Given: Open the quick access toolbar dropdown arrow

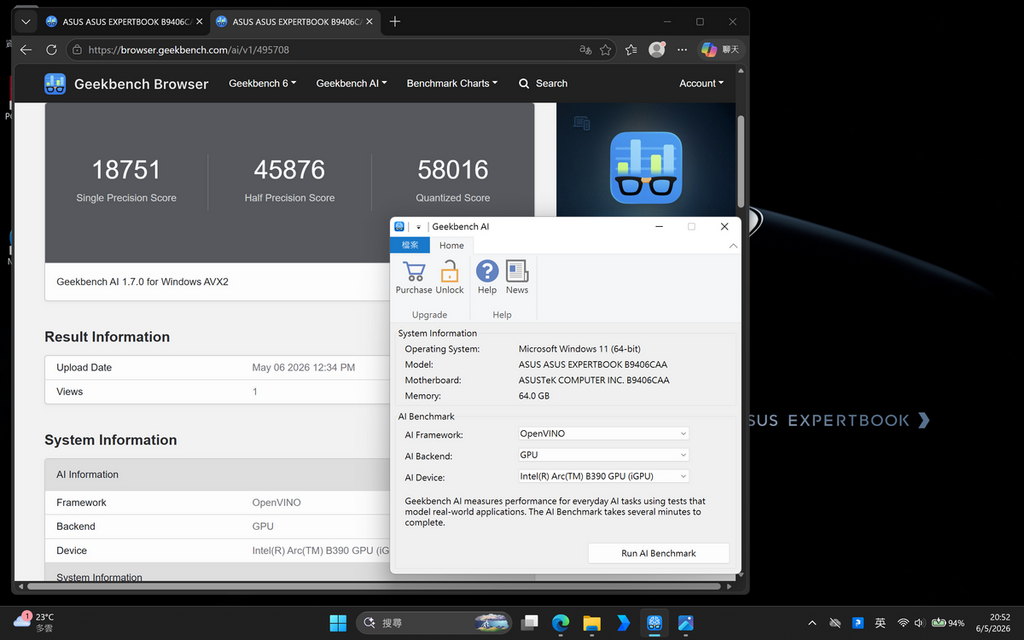Looking at the screenshot, I should pyautogui.click(x=419, y=227).
